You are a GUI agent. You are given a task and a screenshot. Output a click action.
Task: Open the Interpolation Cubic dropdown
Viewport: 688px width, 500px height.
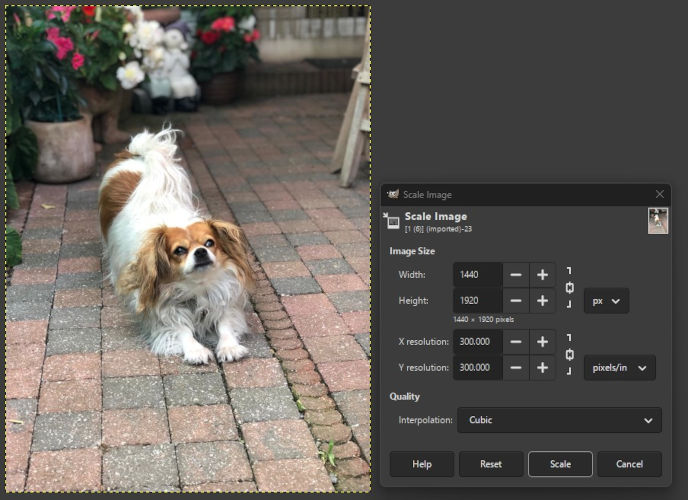pos(559,420)
